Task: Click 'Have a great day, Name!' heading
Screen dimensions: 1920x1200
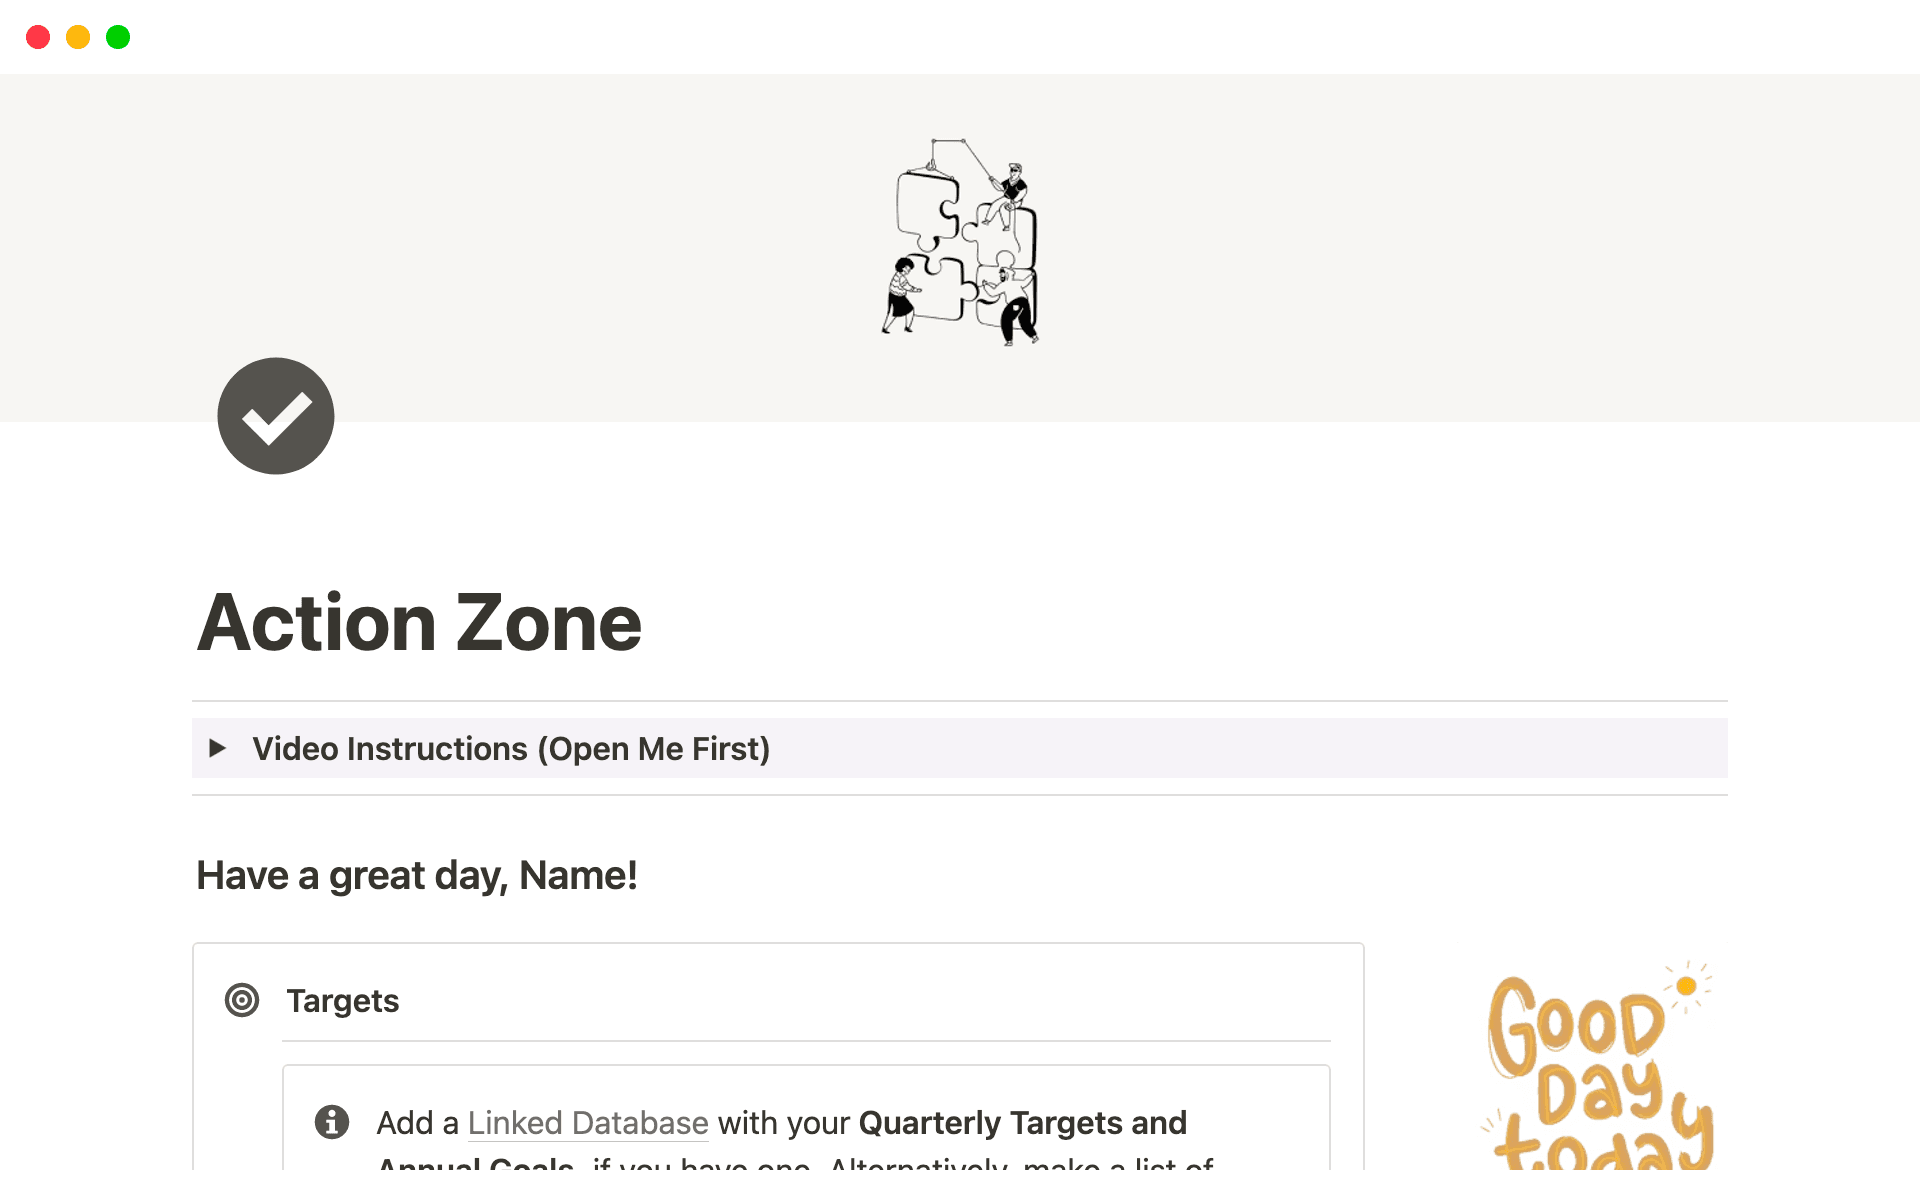Action: [x=417, y=875]
